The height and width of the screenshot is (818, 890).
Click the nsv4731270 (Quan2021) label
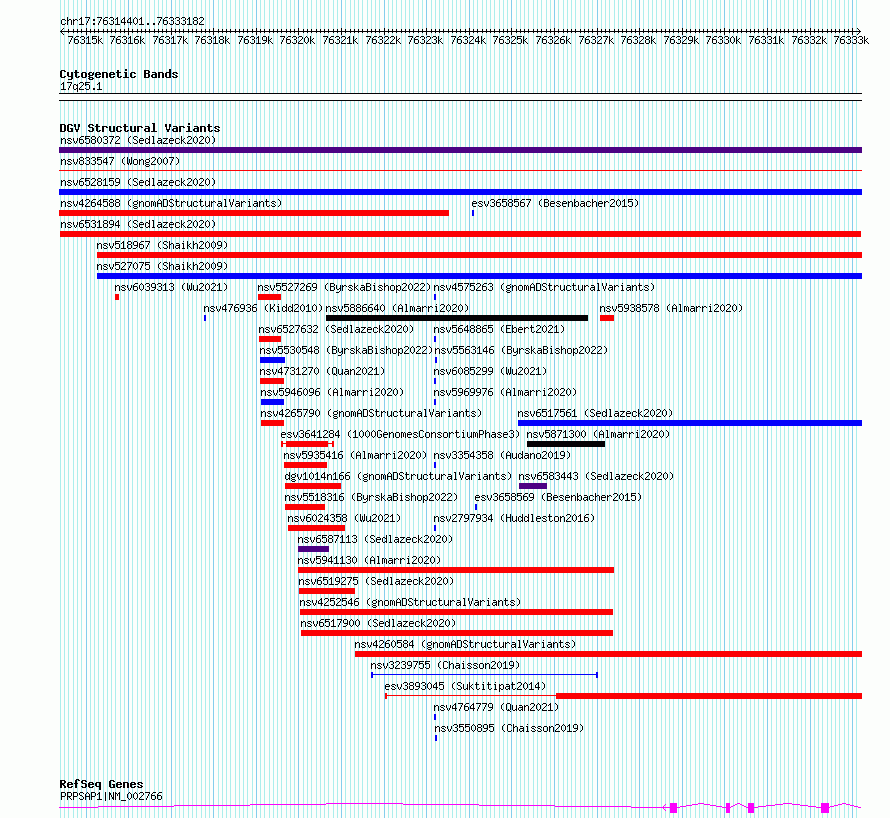322,371
